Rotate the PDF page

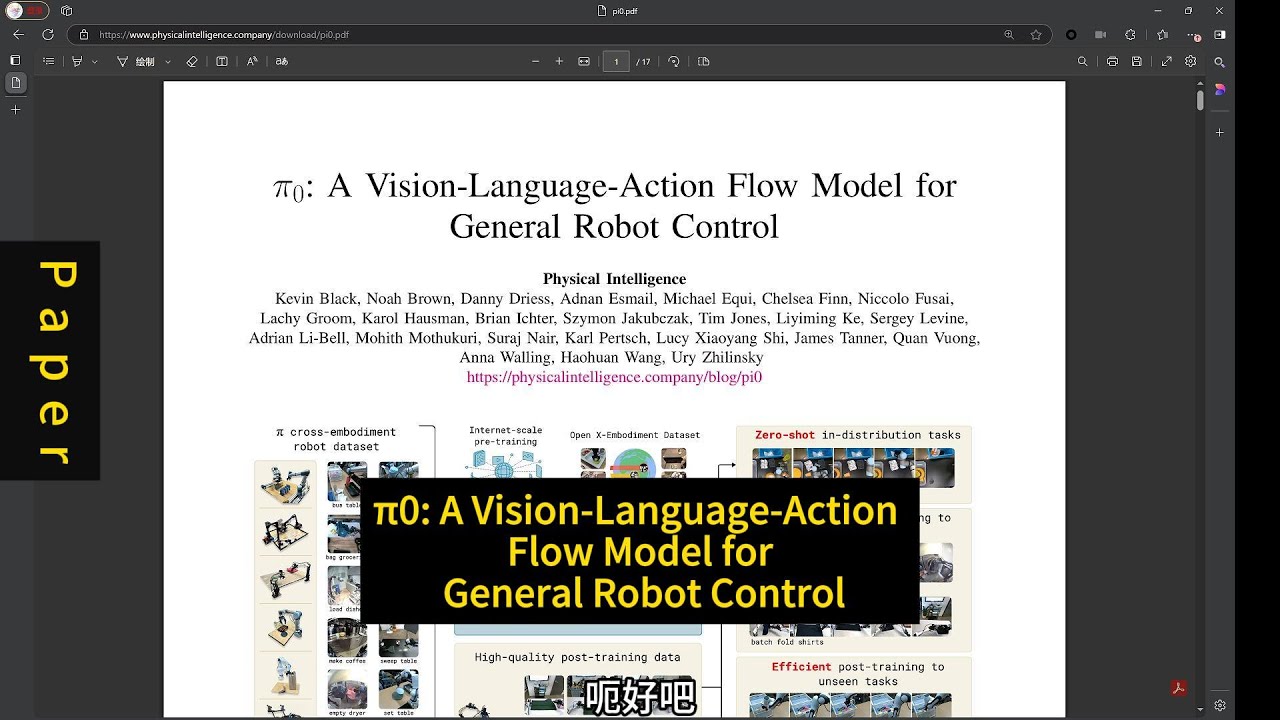pos(674,61)
